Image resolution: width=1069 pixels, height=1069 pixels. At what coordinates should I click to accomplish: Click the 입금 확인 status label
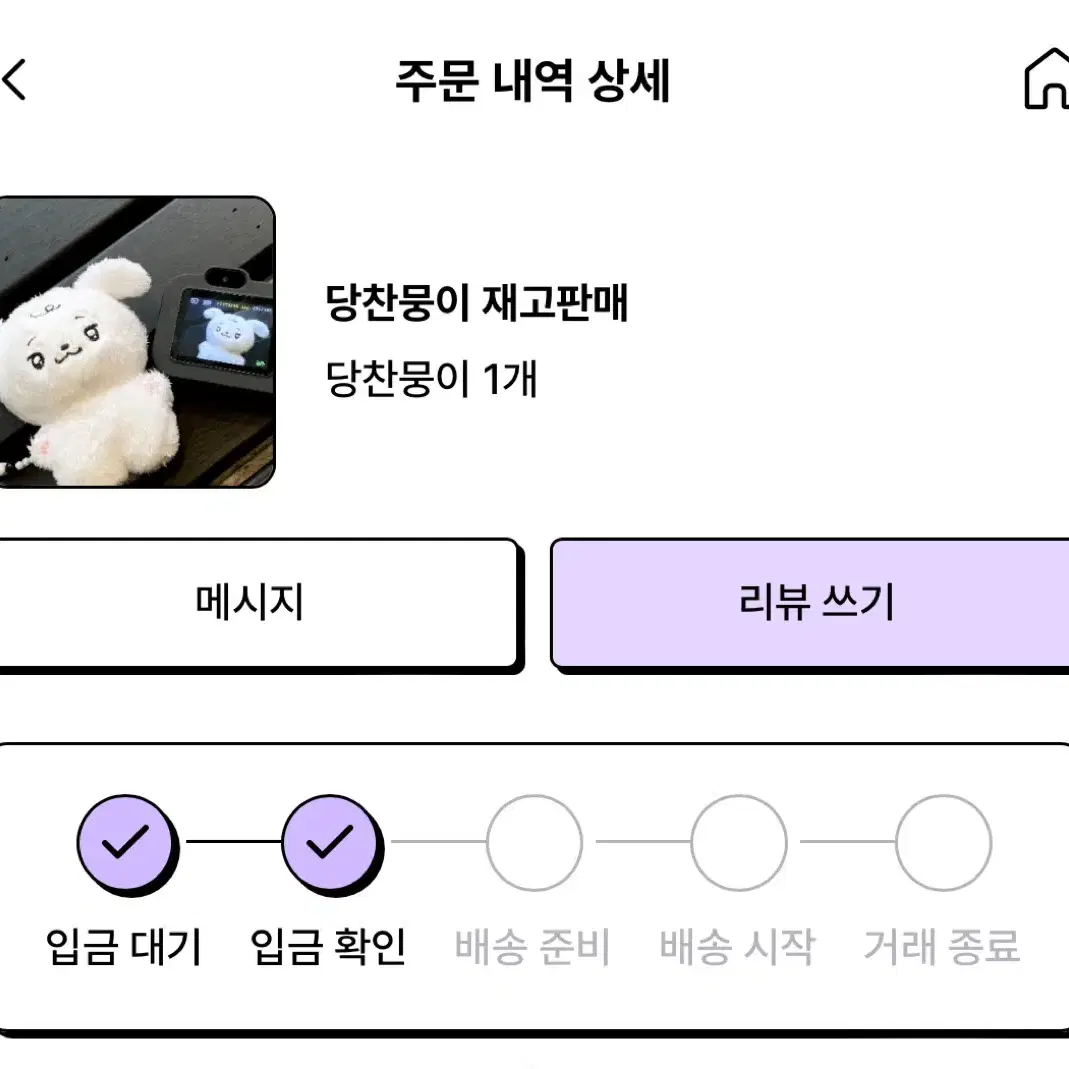329,947
